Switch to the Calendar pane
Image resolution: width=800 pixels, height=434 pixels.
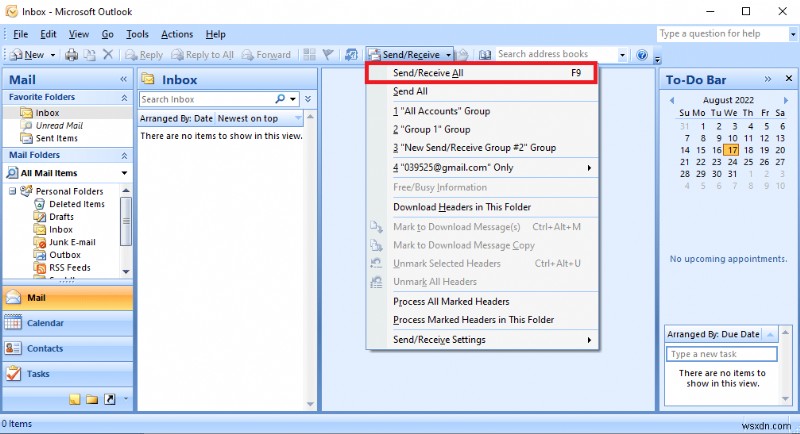tap(67, 323)
